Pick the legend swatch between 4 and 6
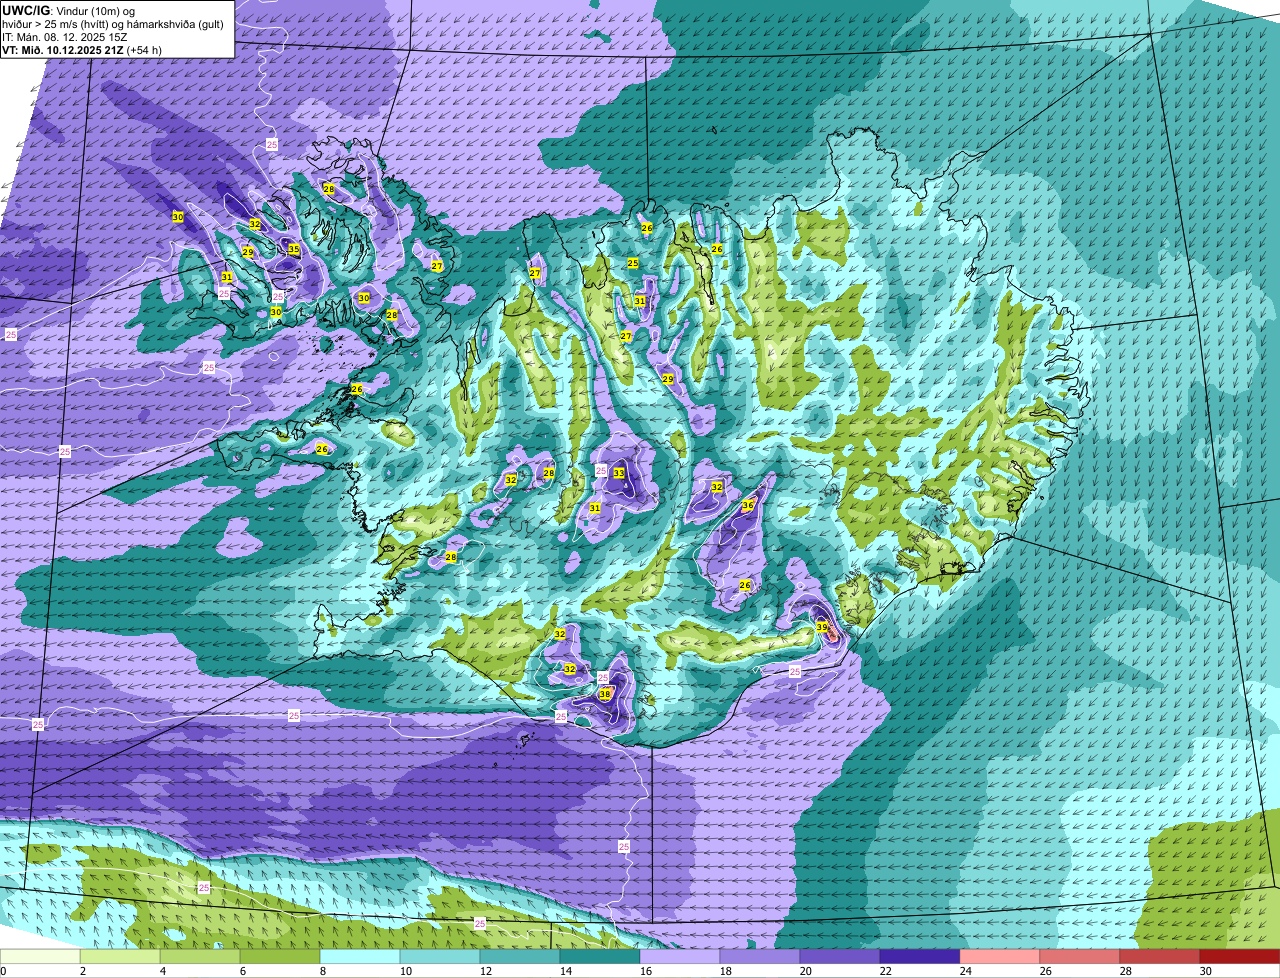The height and width of the screenshot is (978, 1280). 200,957
